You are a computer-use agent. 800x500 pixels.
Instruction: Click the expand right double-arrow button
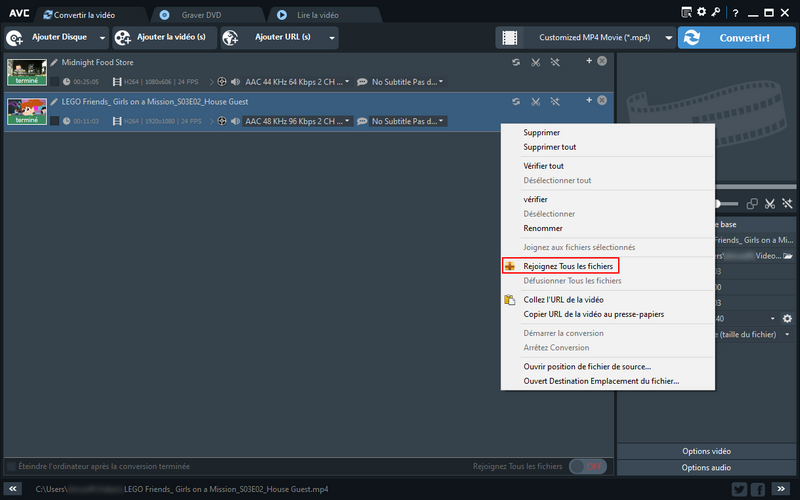[x=781, y=489]
